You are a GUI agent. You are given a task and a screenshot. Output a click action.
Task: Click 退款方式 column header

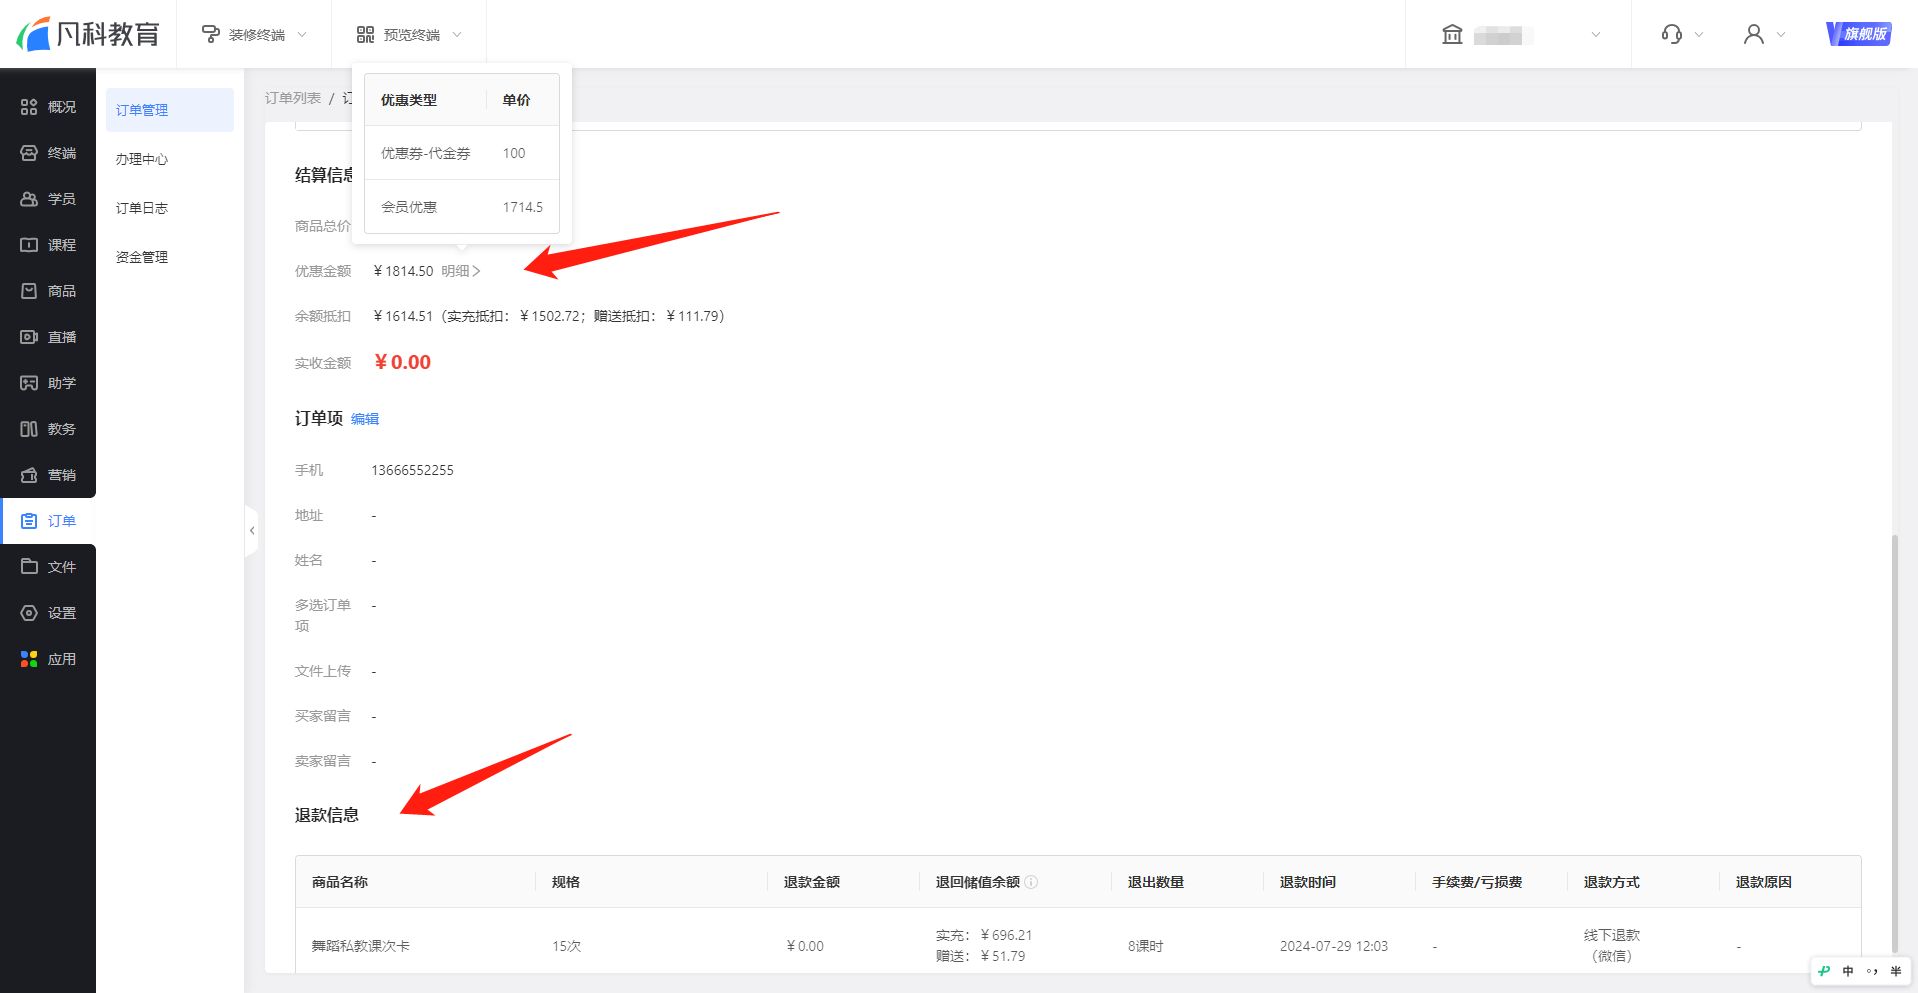pos(1612,882)
